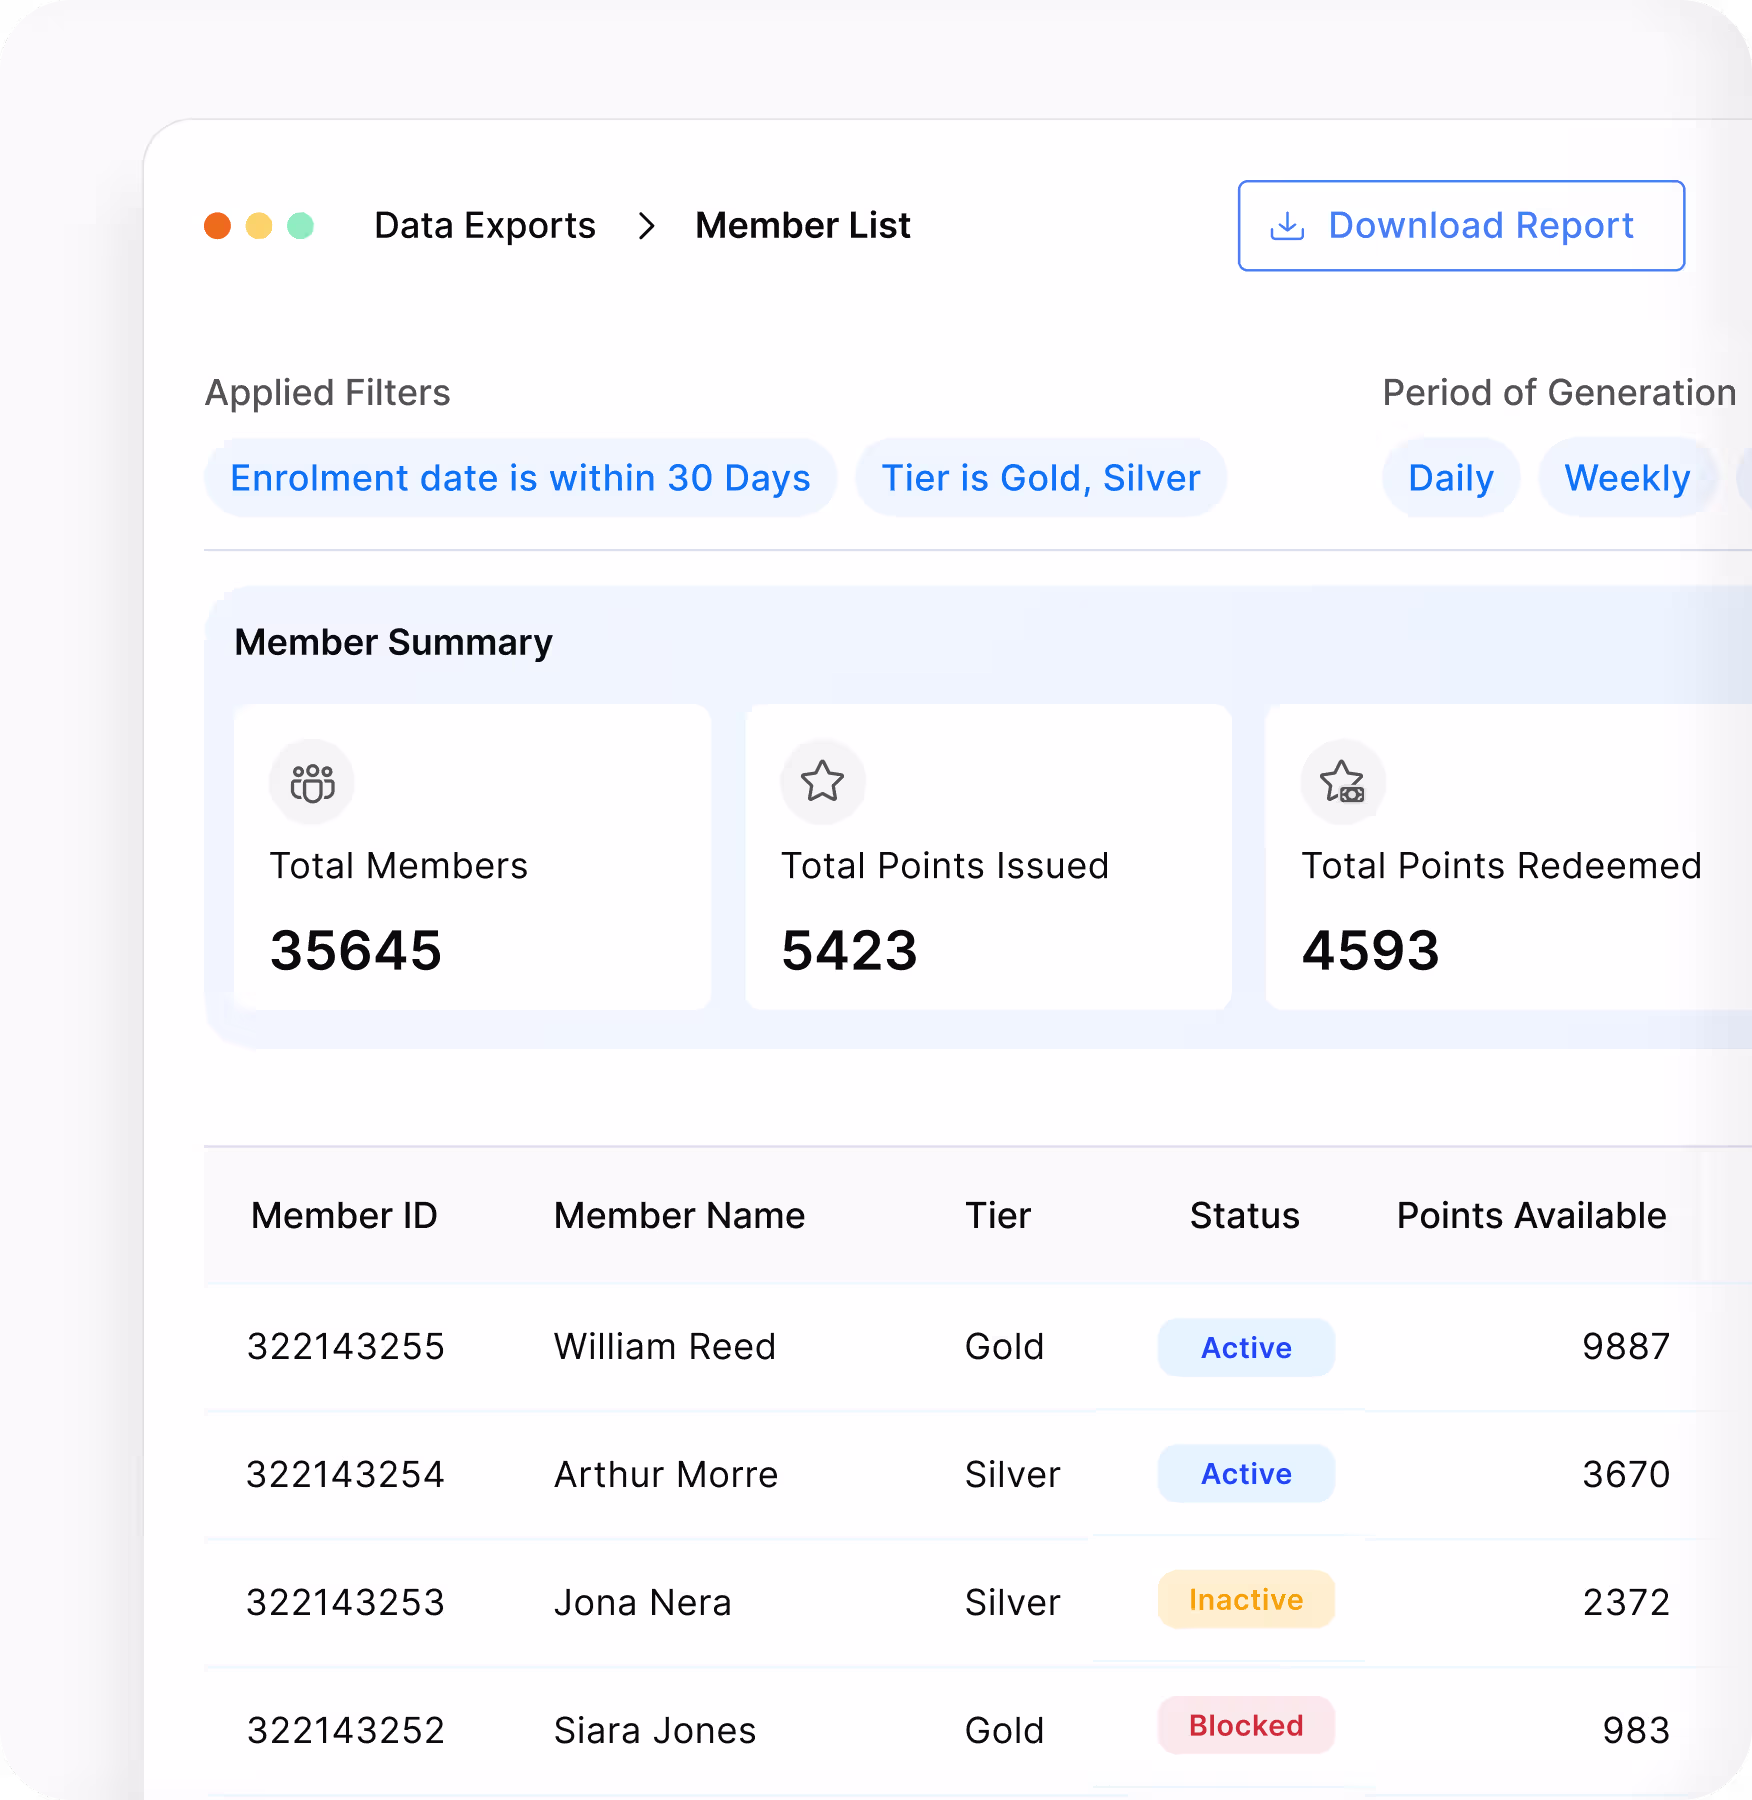Click the Member Name column header
1752x1800 pixels.
coord(679,1216)
